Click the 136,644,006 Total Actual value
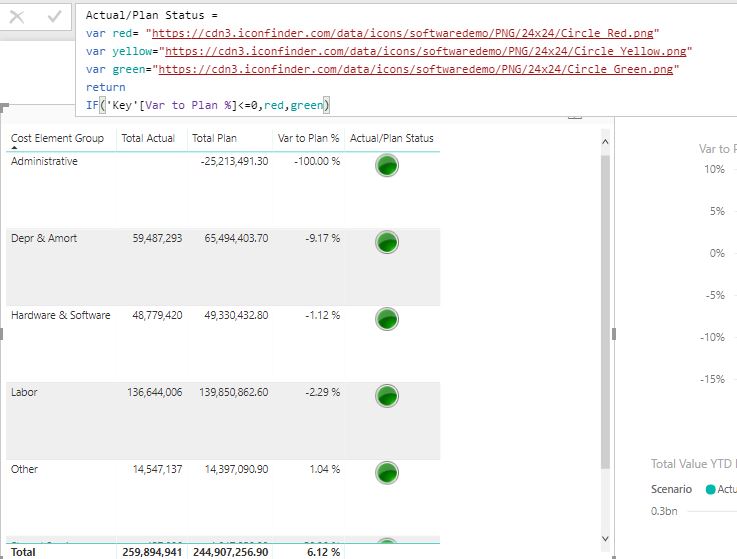Image resolution: width=737 pixels, height=559 pixels. 155,392
